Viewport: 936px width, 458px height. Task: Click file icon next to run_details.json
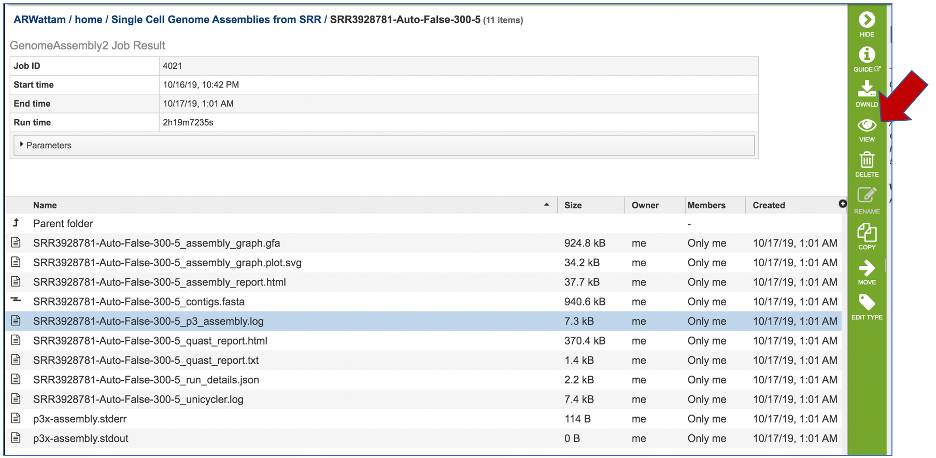pyautogui.click(x=16, y=379)
